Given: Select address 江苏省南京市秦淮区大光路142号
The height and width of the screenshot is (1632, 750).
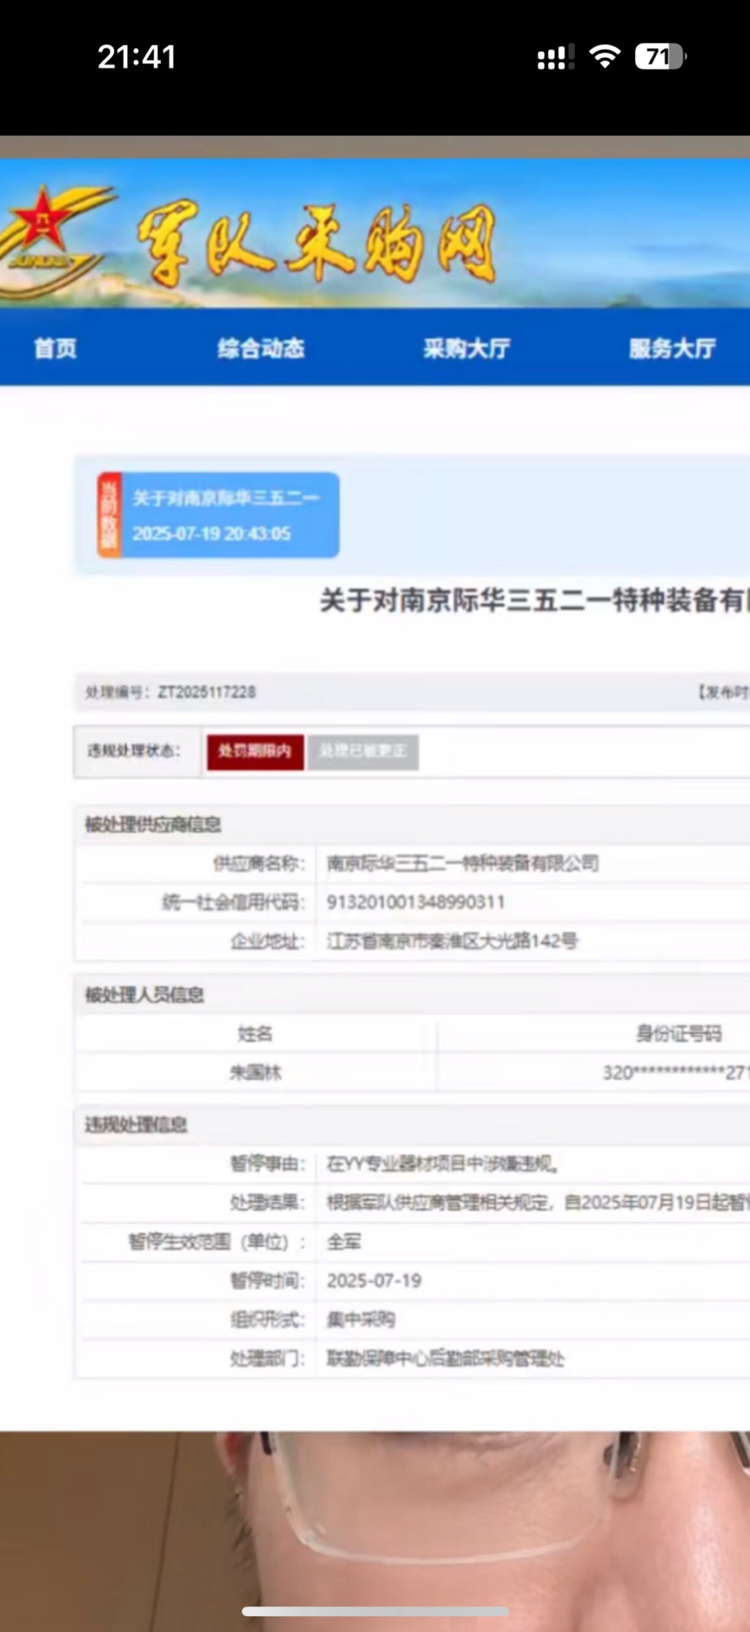Looking at the screenshot, I should click(x=453, y=941).
